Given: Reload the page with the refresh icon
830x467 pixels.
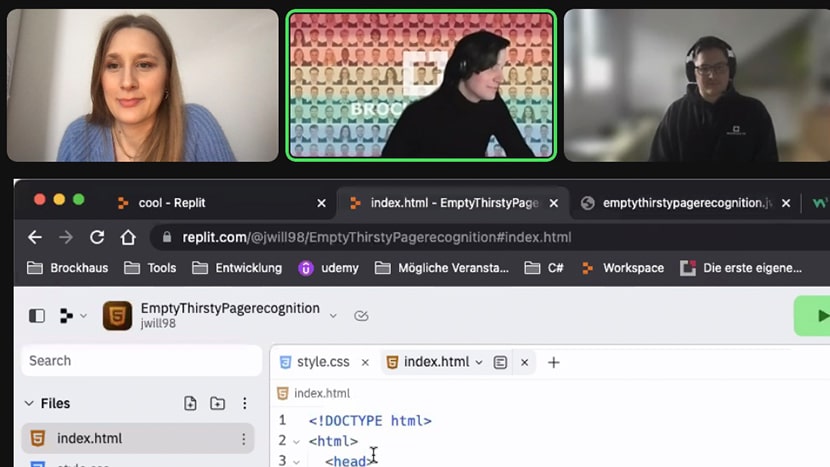Looking at the screenshot, I should [97, 237].
